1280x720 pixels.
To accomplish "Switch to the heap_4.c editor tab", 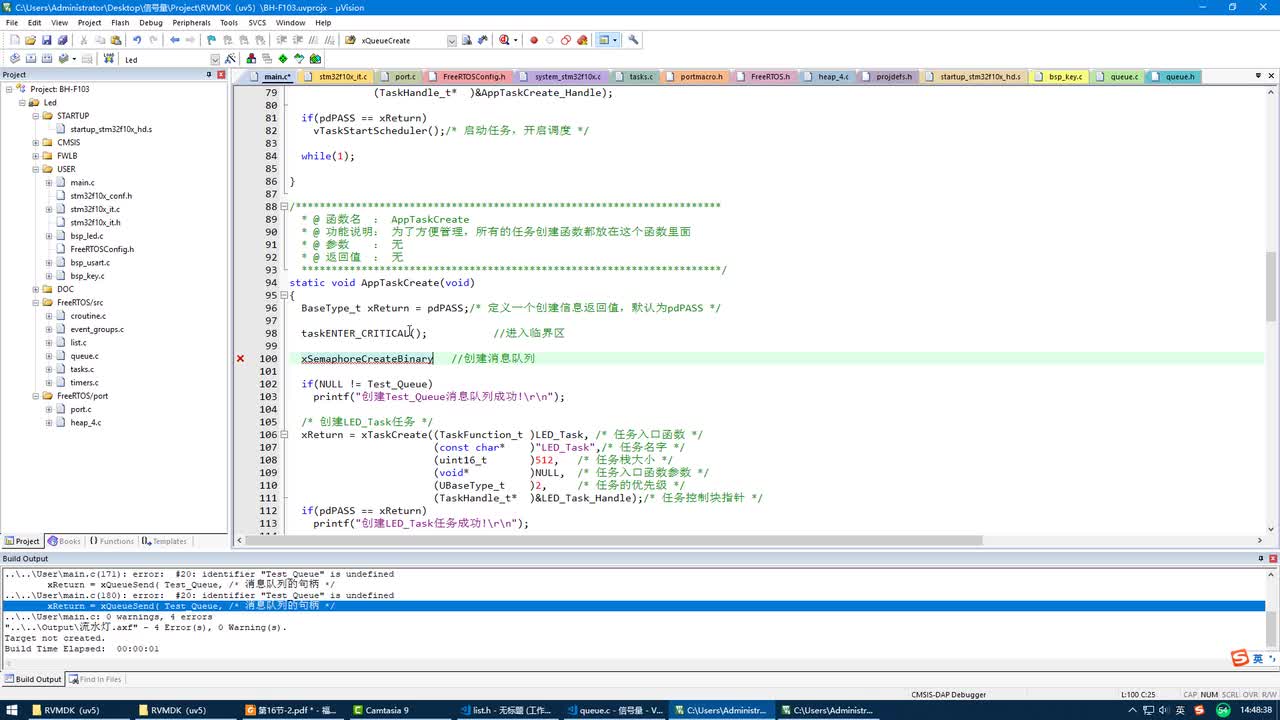I will [827, 76].
